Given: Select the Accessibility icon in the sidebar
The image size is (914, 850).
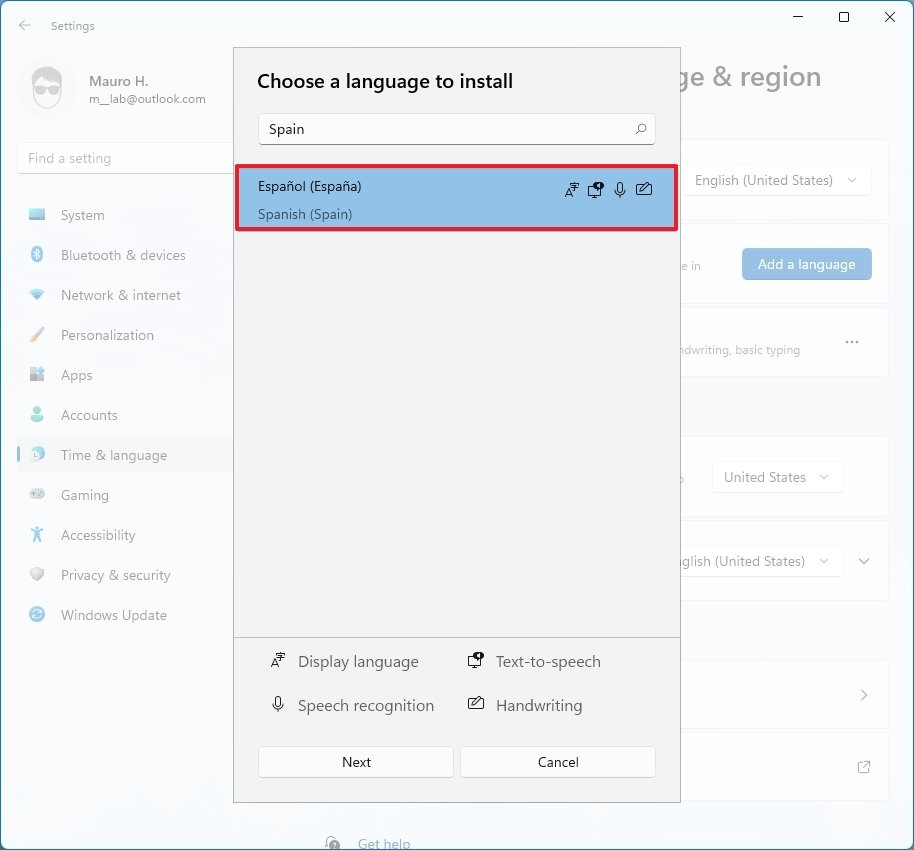Looking at the screenshot, I should [x=36, y=535].
